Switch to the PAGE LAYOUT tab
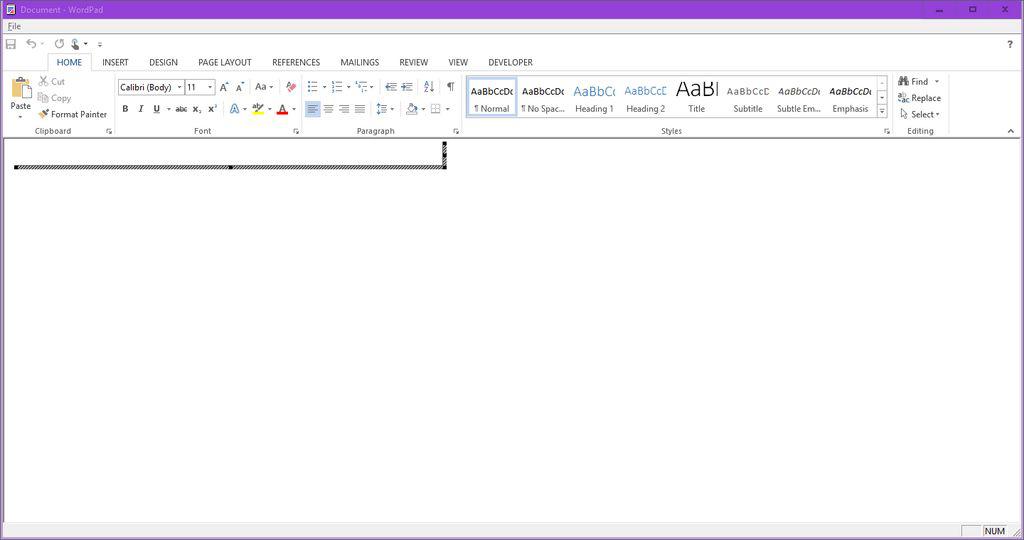 225,62
